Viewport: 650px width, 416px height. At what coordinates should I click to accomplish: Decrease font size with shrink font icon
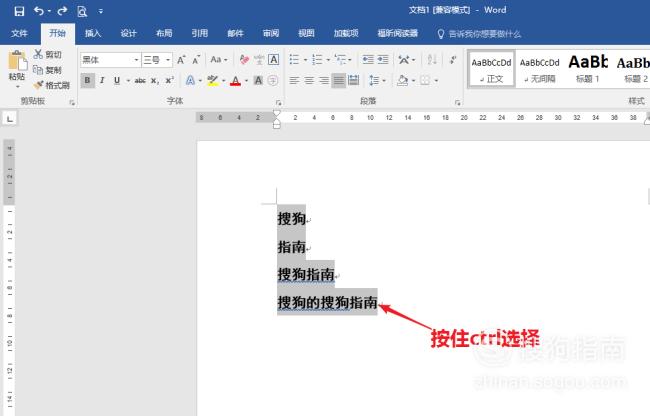coord(196,60)
